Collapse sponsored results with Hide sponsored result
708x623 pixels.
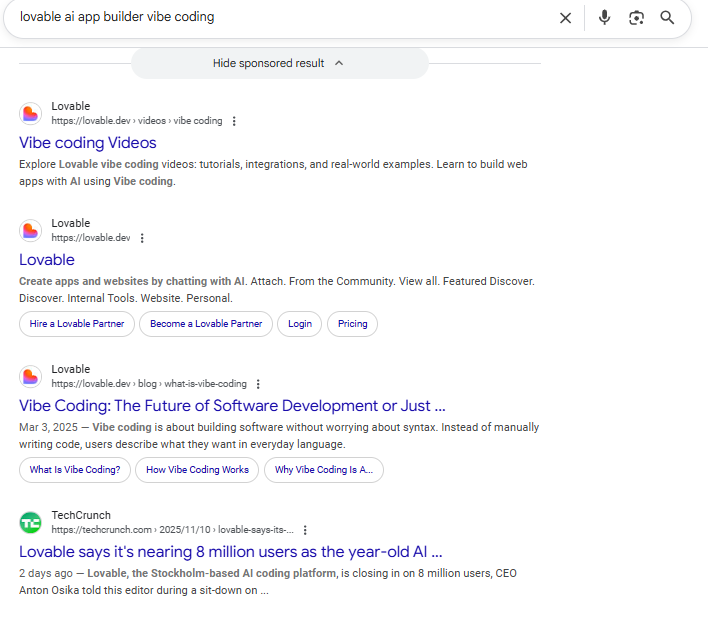click(x=279, y=63)
